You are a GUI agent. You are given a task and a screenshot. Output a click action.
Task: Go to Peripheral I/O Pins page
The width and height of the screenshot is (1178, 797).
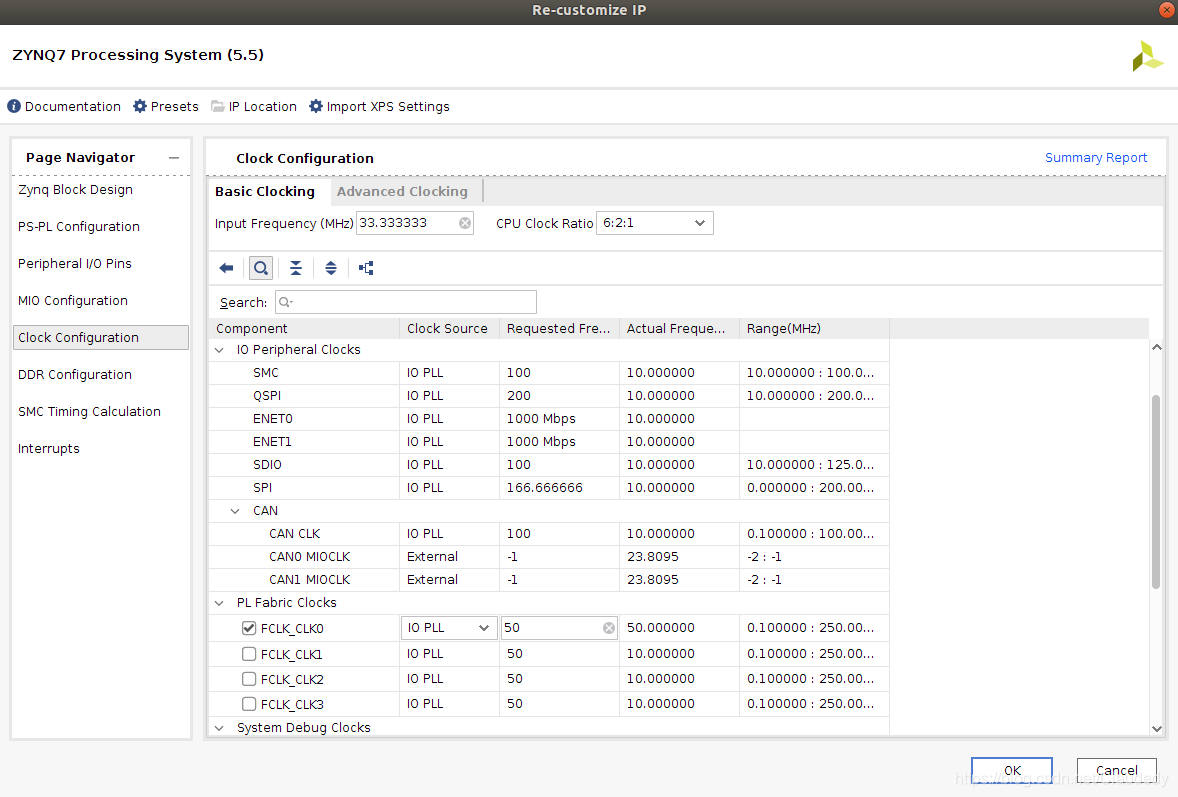(x=74, y=264)
